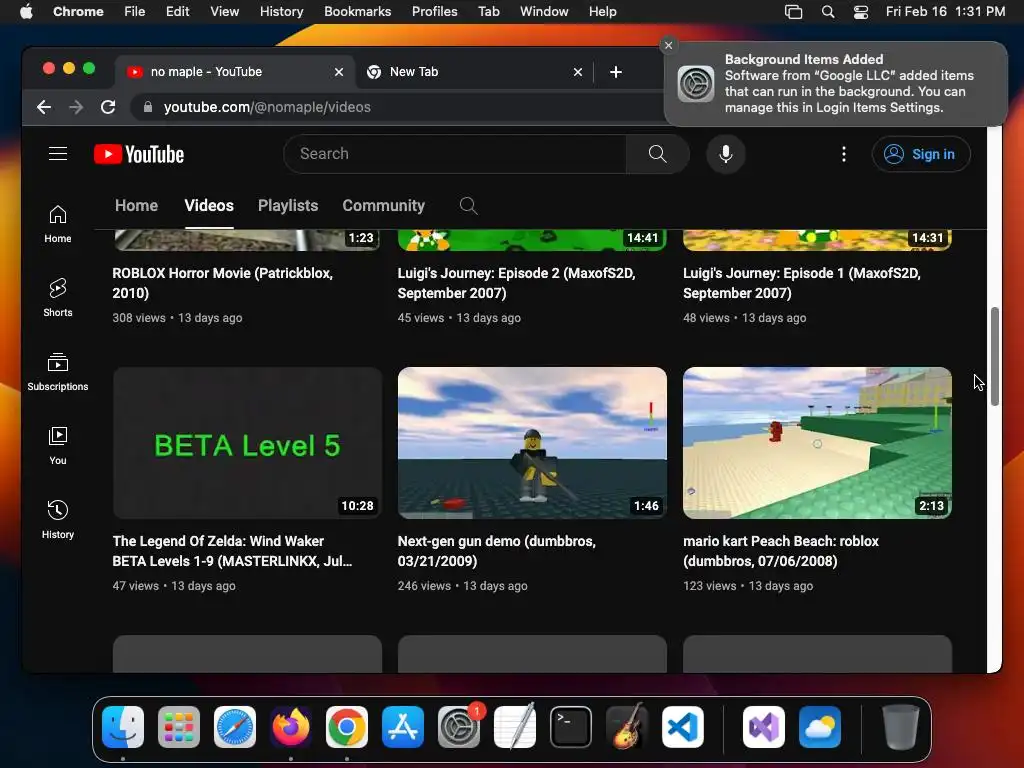The width and height of the screenshot is (1024, 768).
Task: Open the Chrome File menu
Action: pyautogui.click(x=135, y=12)
